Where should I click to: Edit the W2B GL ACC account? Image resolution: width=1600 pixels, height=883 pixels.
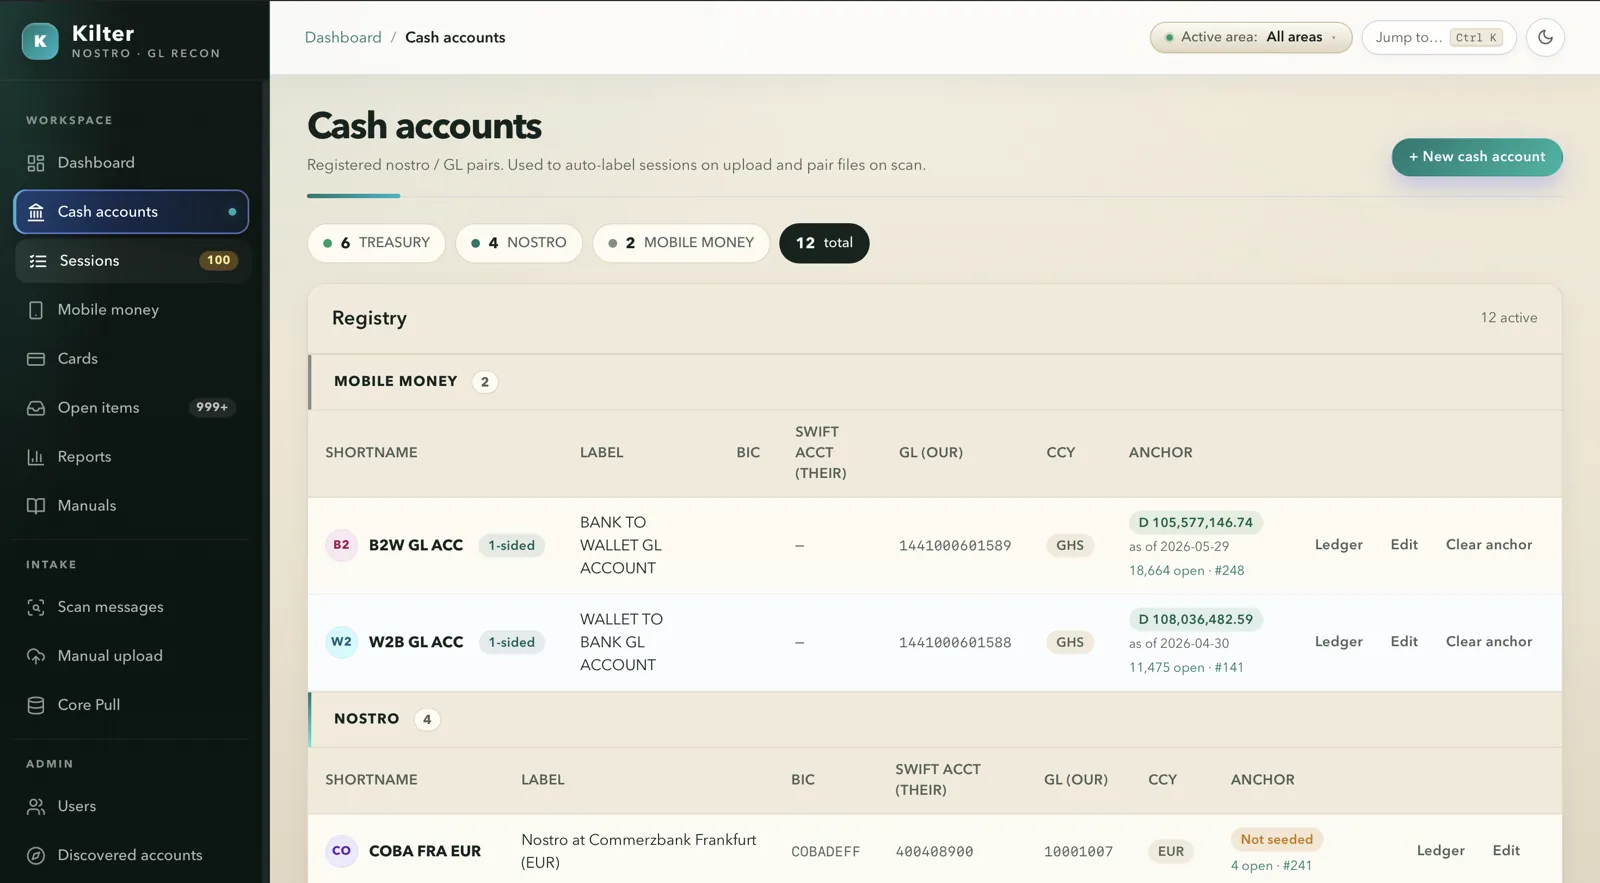tap(1404, 642)
